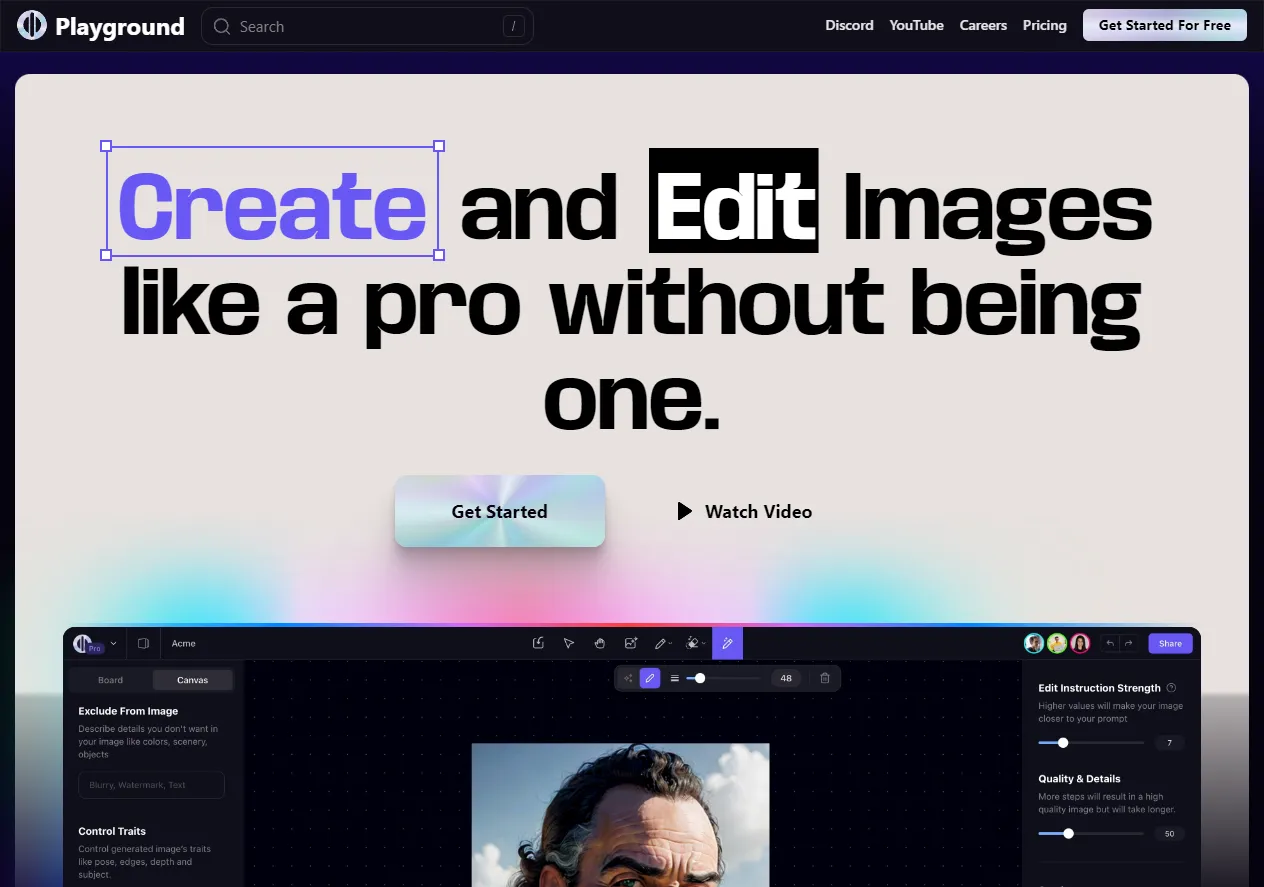Click the selected word Create in headline
1264x887 pixels.
pos(272,204)
